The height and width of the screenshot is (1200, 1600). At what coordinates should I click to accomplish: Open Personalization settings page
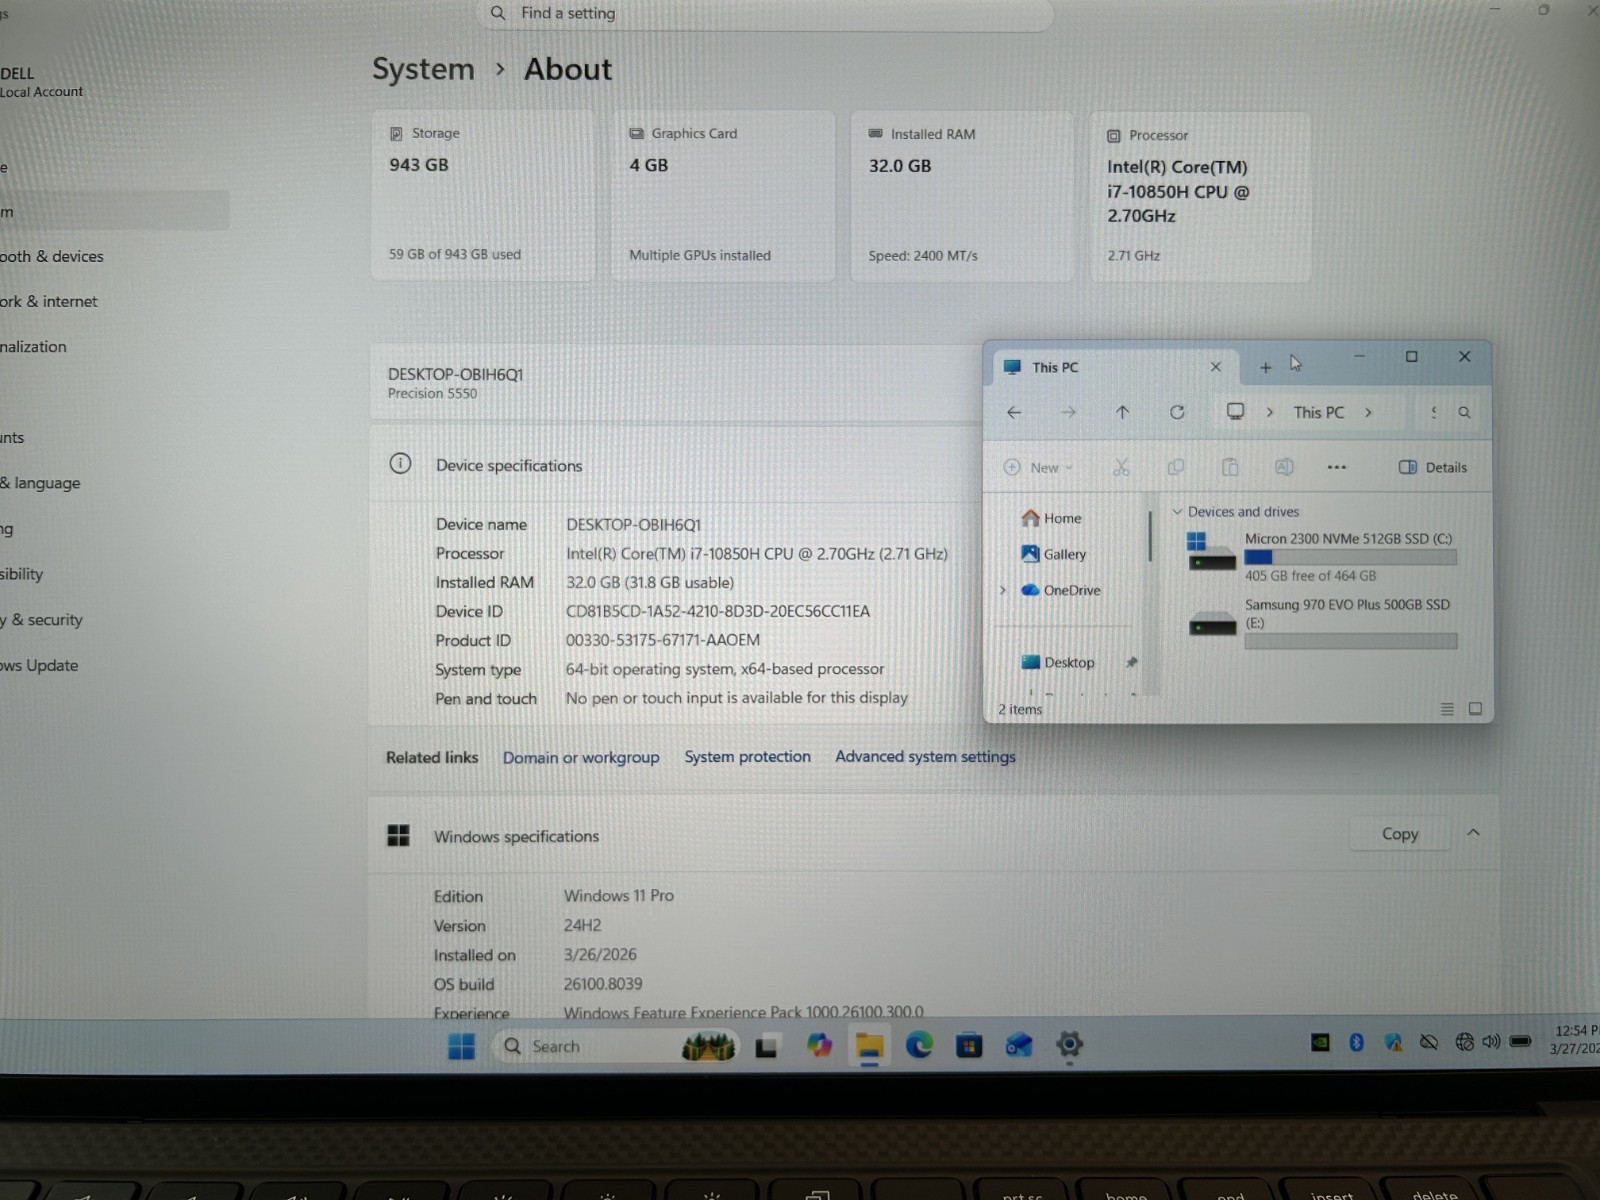(34, 346)
